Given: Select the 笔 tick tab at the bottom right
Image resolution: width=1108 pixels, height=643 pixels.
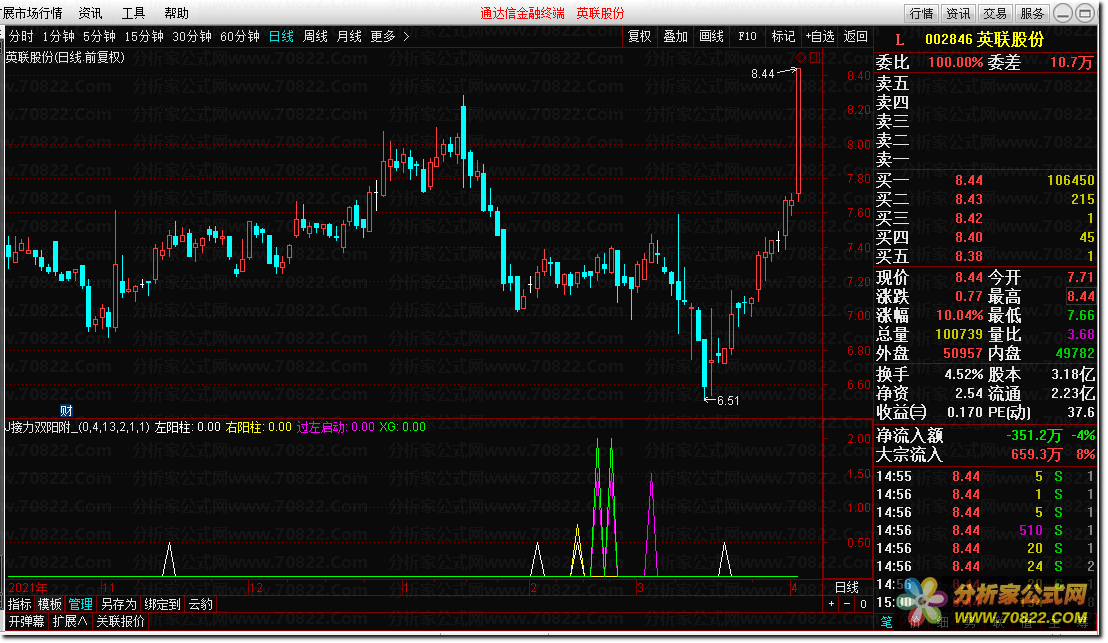Looking at the screenshot, I should 887,622.
